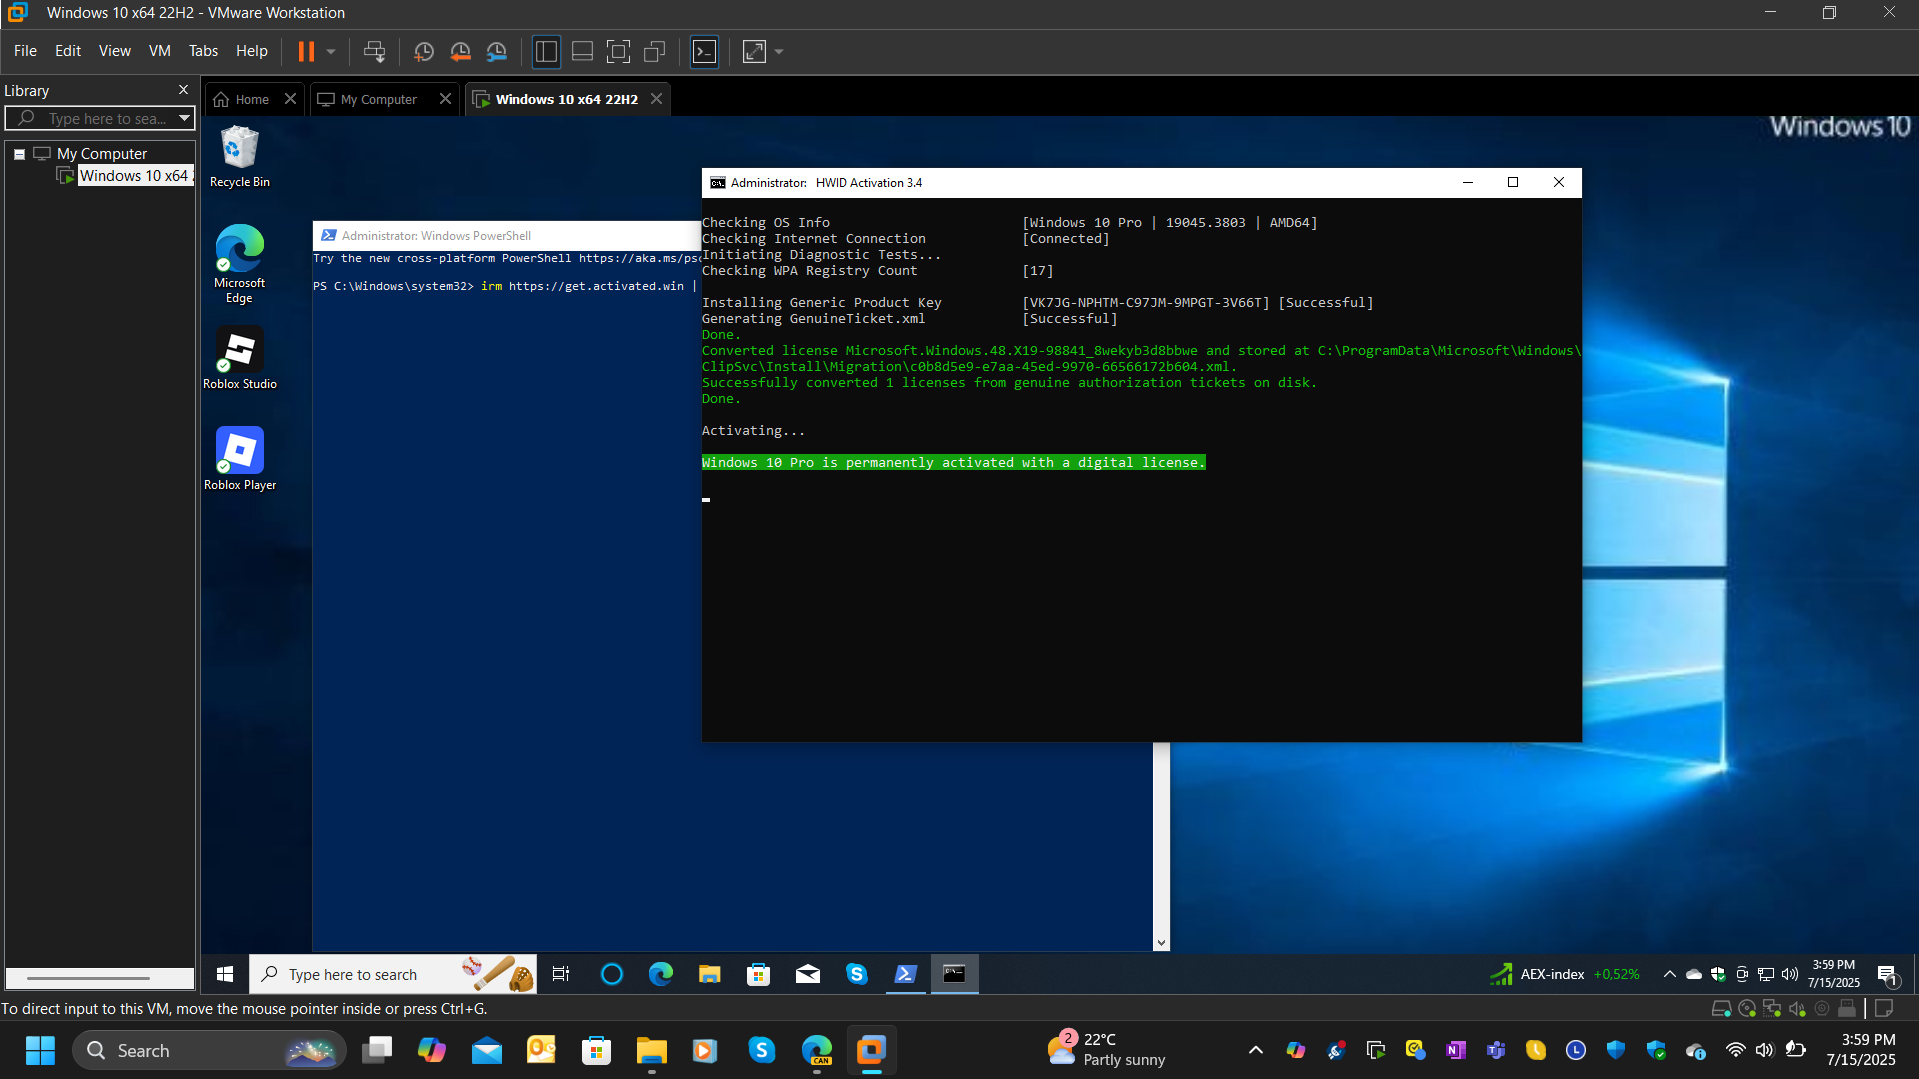Collapse the My Computer tree item
Image resolution: width=1919 pixels, height=1079 pixels.
[x=19, y=153]
